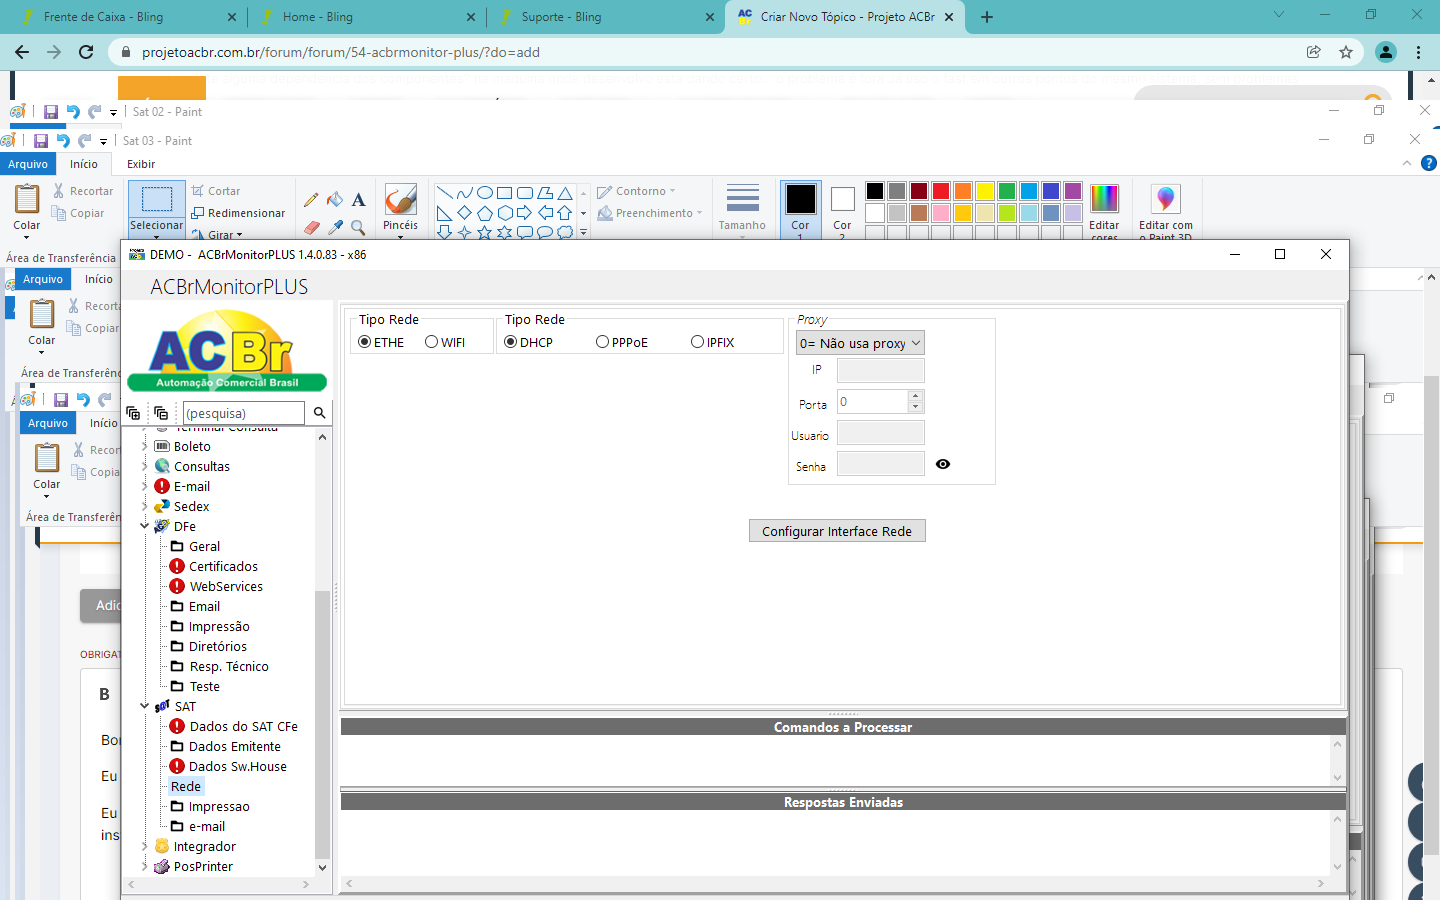
Task: Select the Fill bucket tool in Paint
Action: click(x=335, y=200)
